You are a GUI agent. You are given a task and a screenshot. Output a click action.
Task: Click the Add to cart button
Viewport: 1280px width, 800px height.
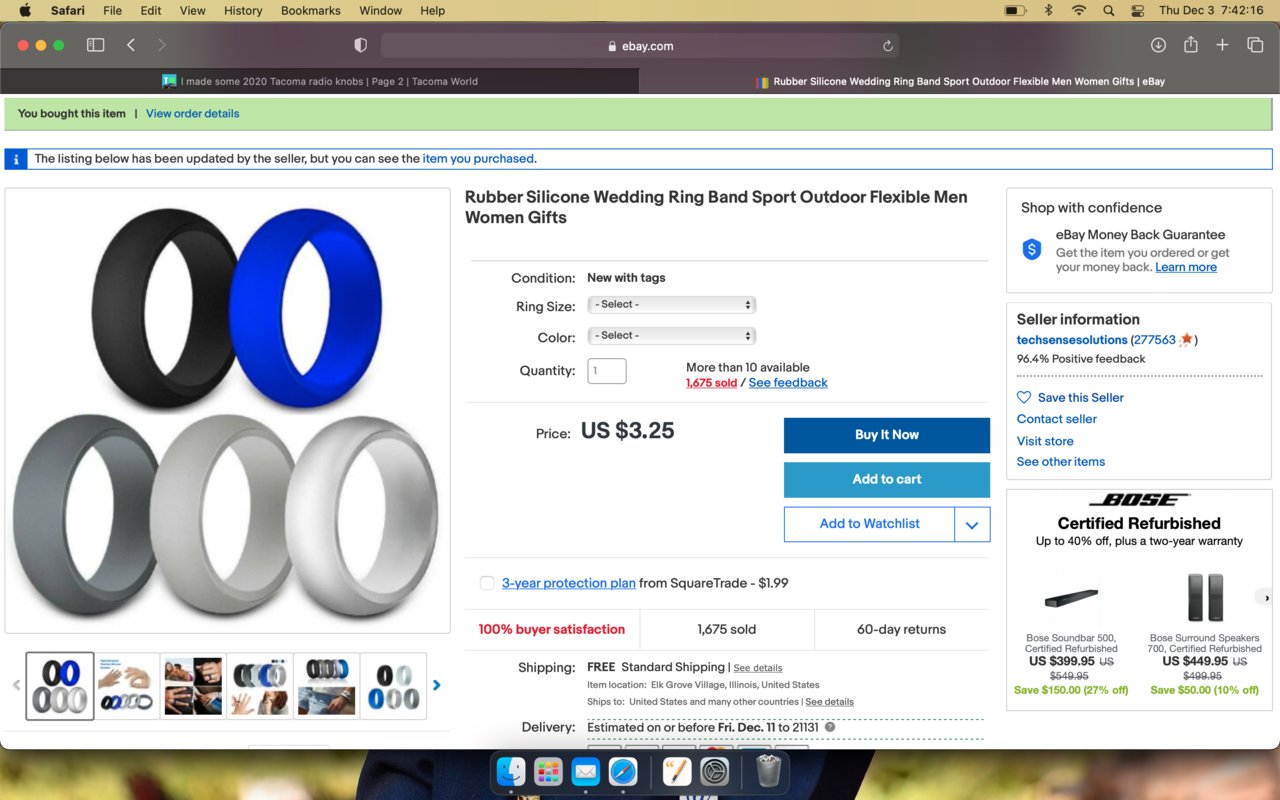click(887, 479)
